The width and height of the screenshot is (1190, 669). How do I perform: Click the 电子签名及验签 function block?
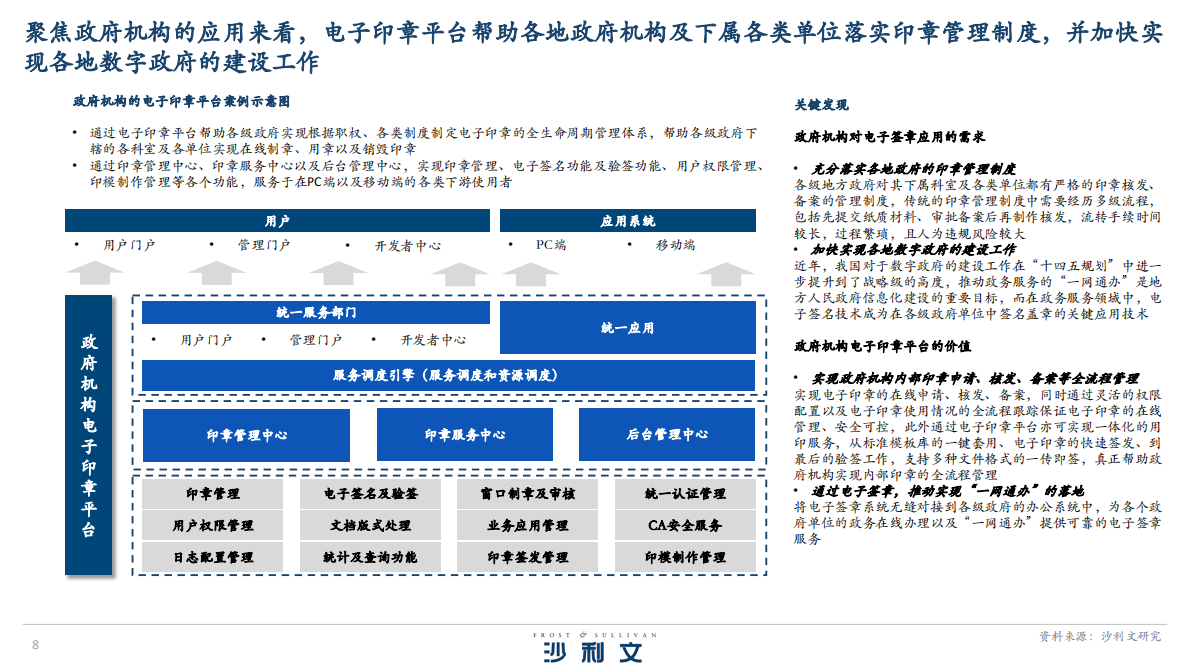tap(370, 493)
